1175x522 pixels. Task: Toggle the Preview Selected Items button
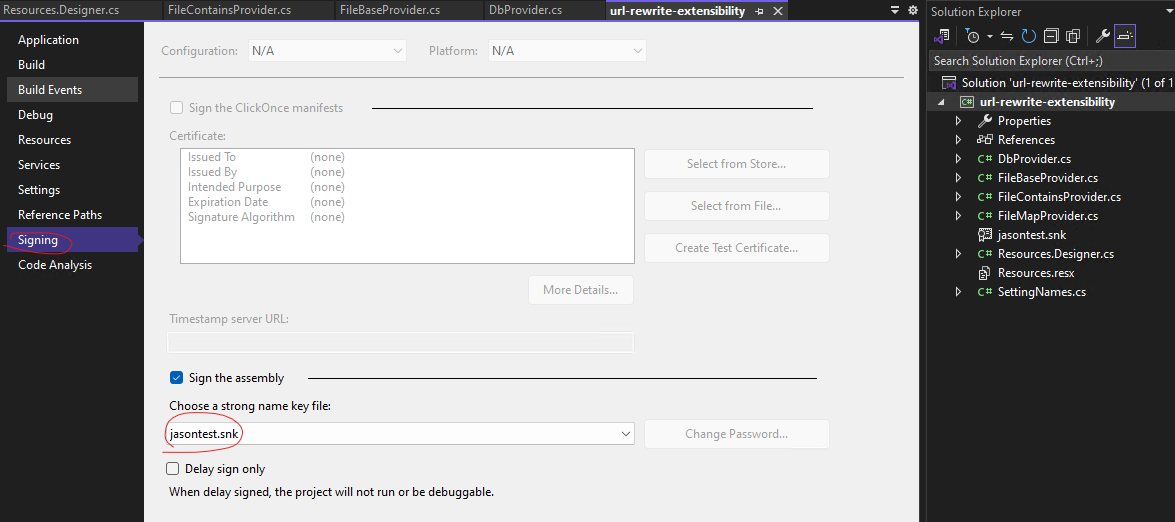click(x=1125, y=36)
